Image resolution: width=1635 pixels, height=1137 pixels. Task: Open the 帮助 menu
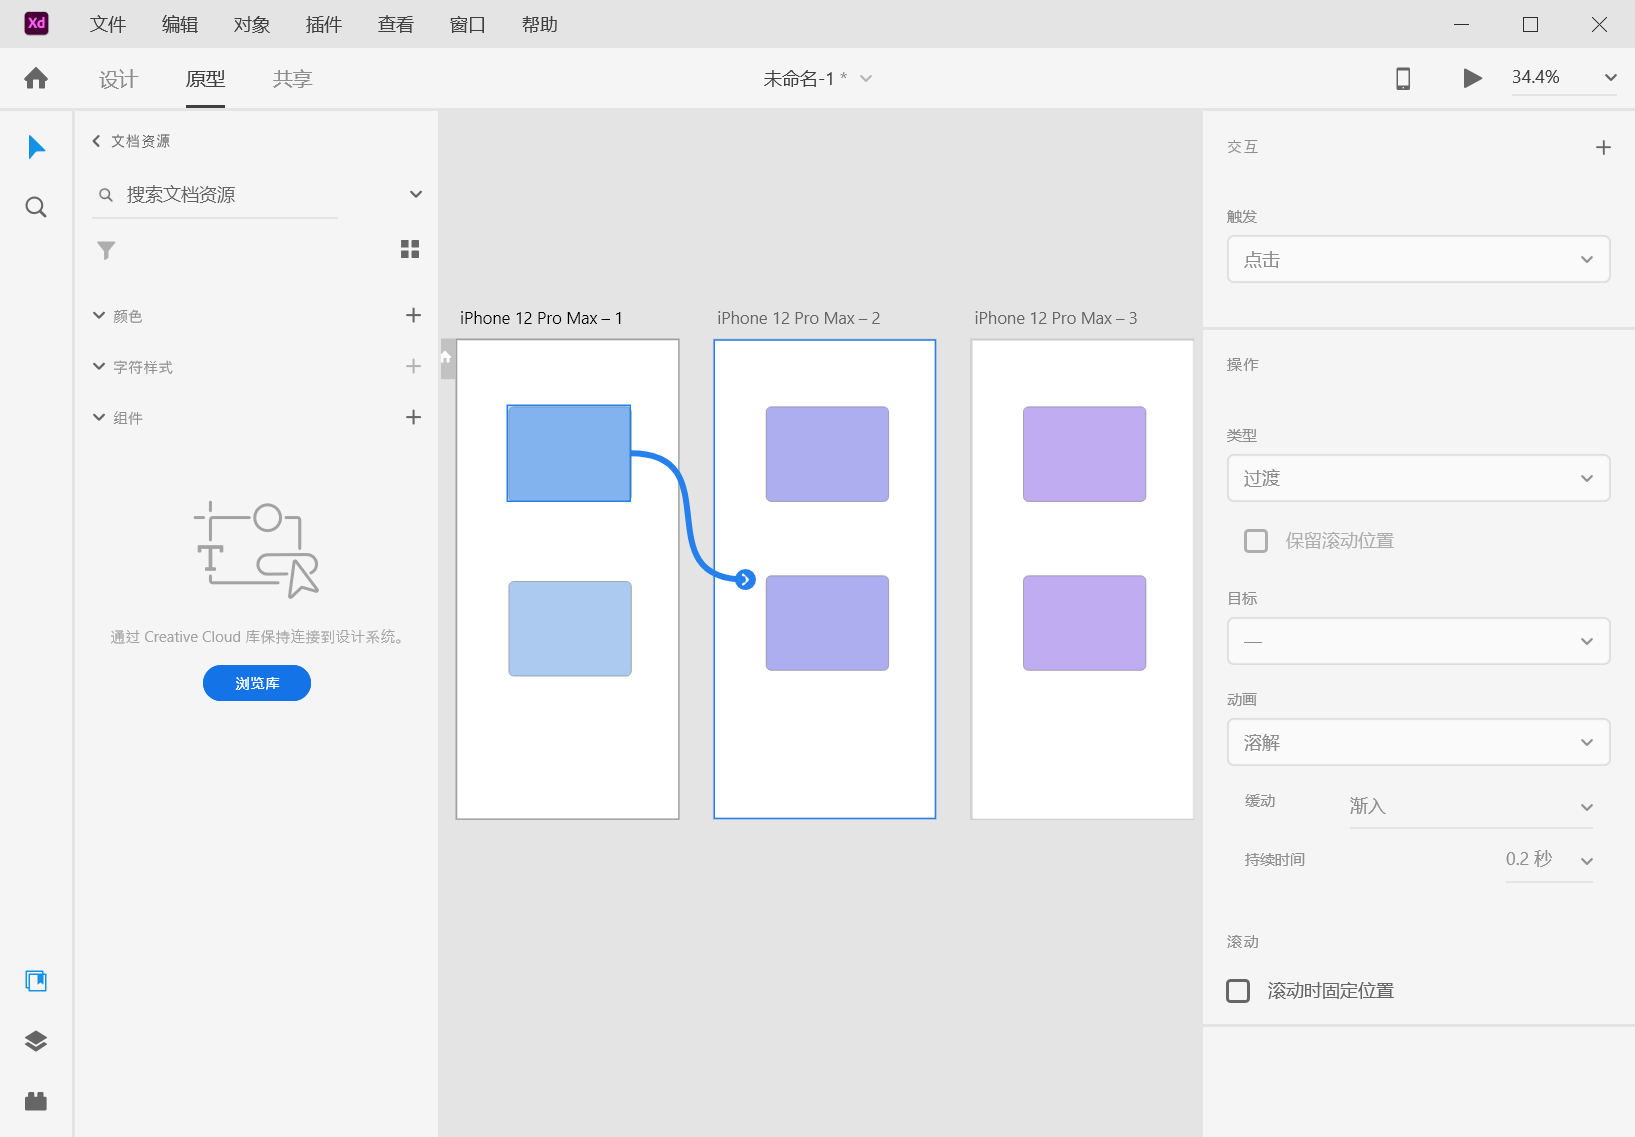pos(540,24)
